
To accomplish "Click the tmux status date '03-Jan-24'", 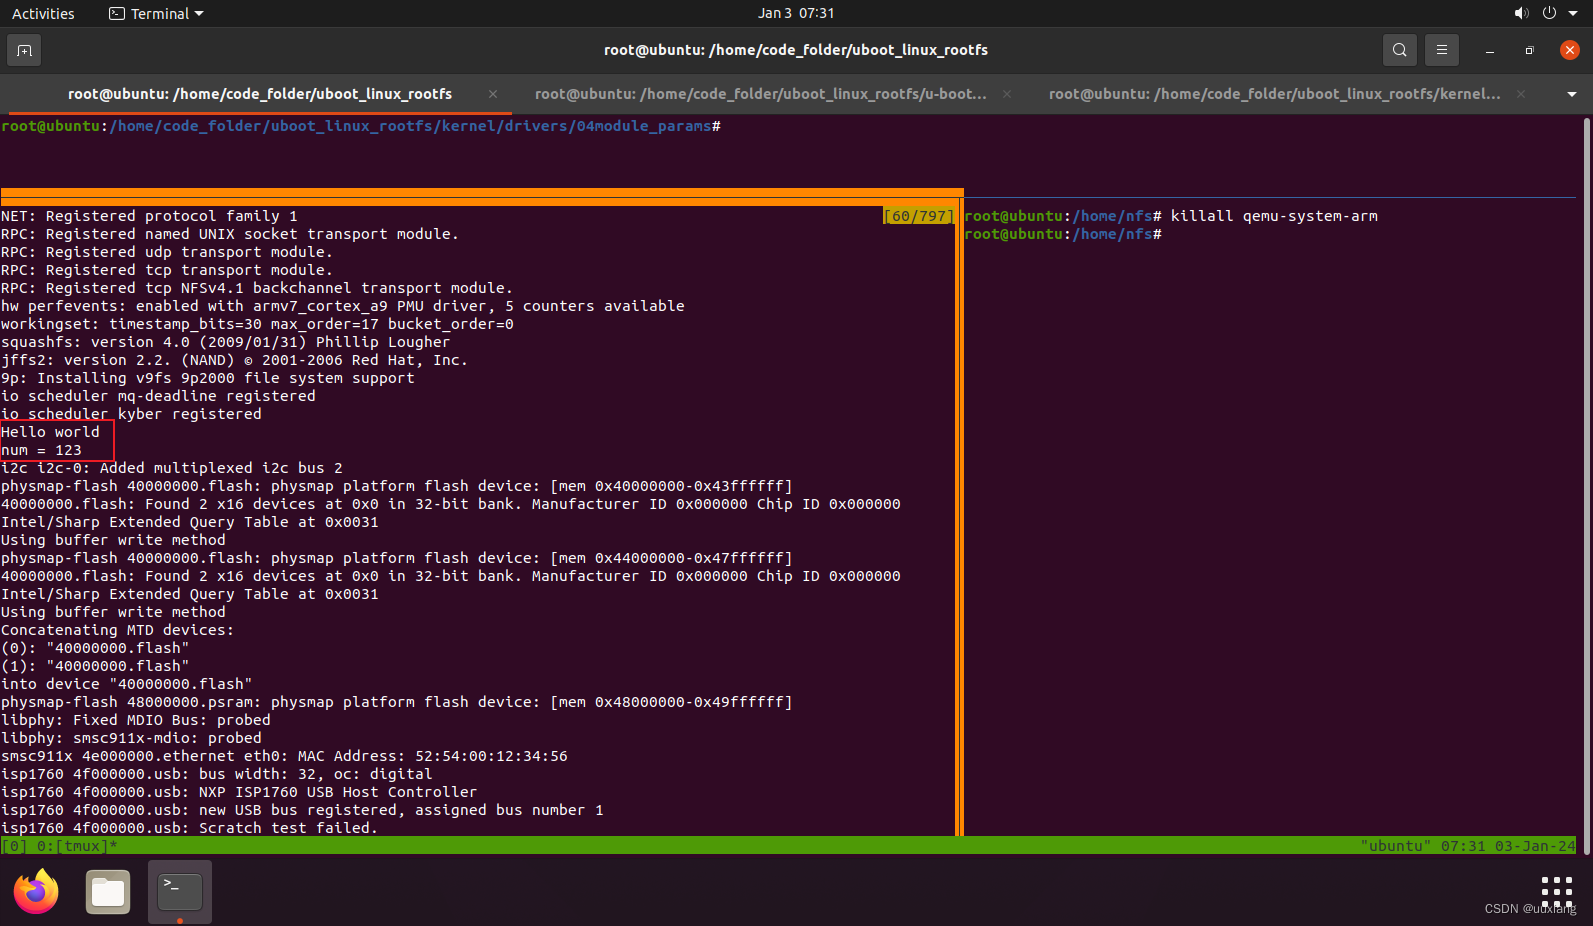I will (x=1535, y=846).
